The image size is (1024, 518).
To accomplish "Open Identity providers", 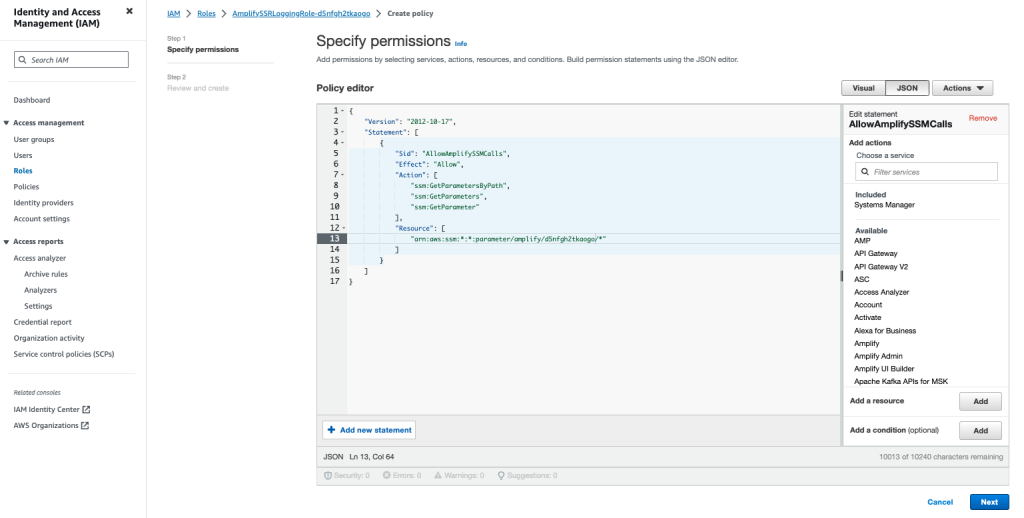I will click(43, 203).
